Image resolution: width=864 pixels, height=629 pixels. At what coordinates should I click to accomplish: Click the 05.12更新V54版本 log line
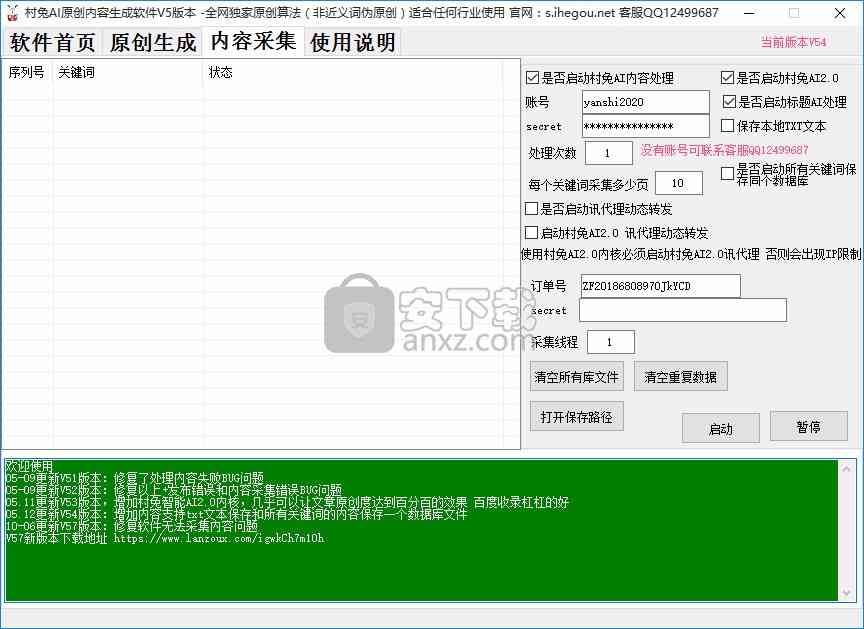[x=236, y=514]
